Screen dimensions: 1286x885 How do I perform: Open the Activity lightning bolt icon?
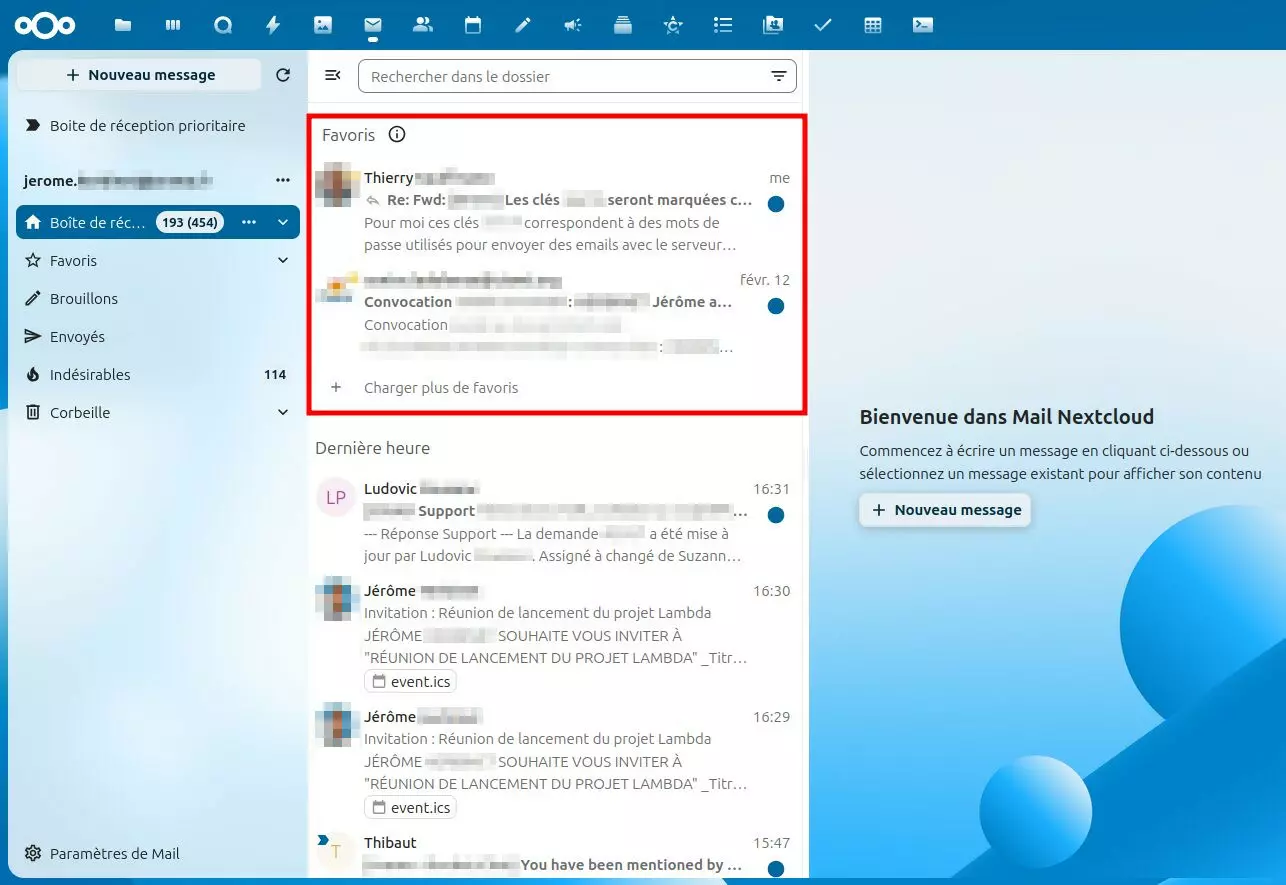click(273, 25)
